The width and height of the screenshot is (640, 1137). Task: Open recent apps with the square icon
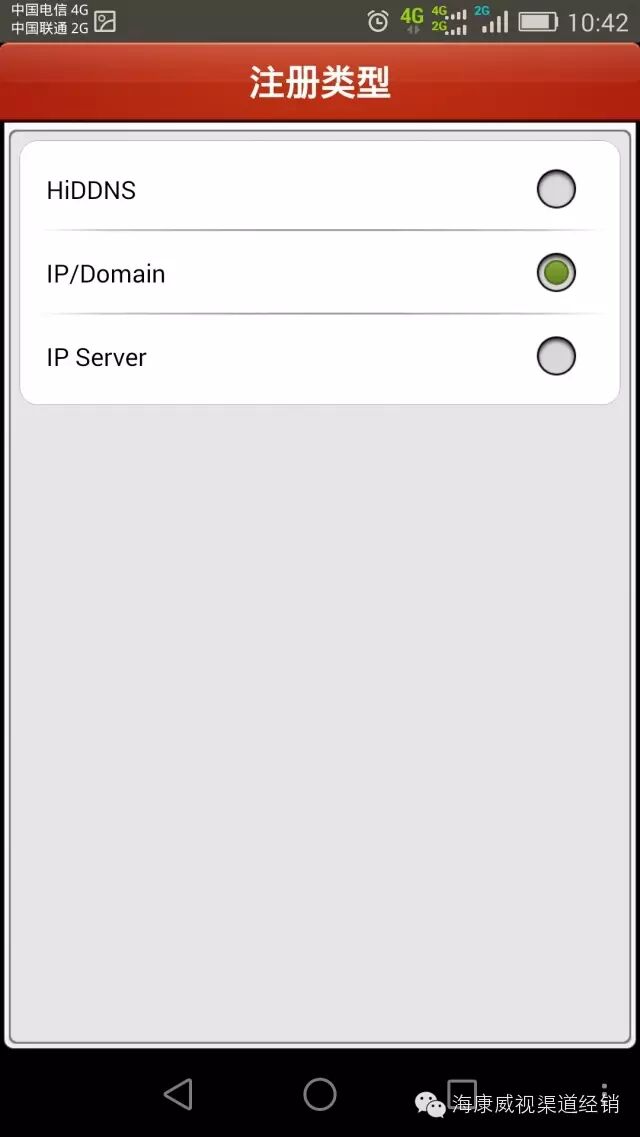(462, 1092)
